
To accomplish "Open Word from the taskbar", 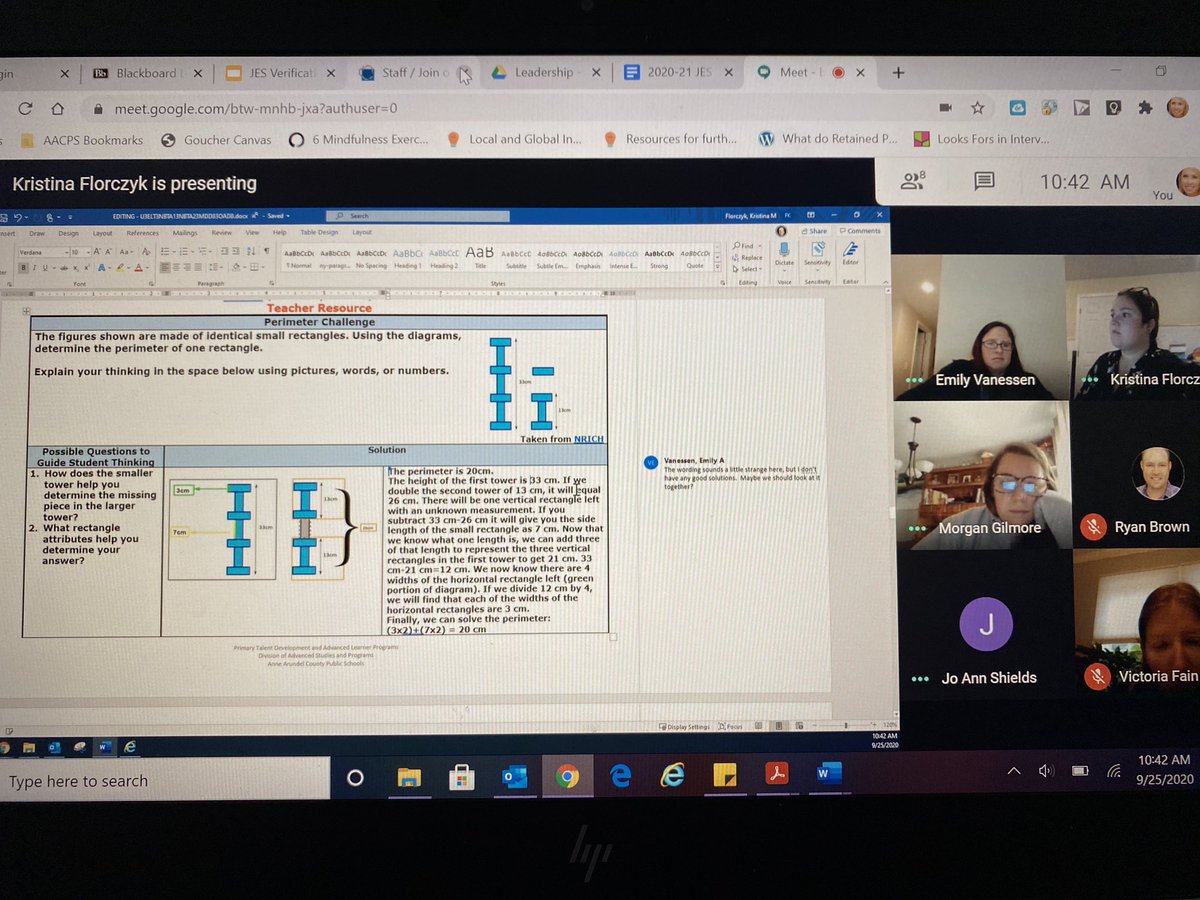I will (x=829, y=773).
